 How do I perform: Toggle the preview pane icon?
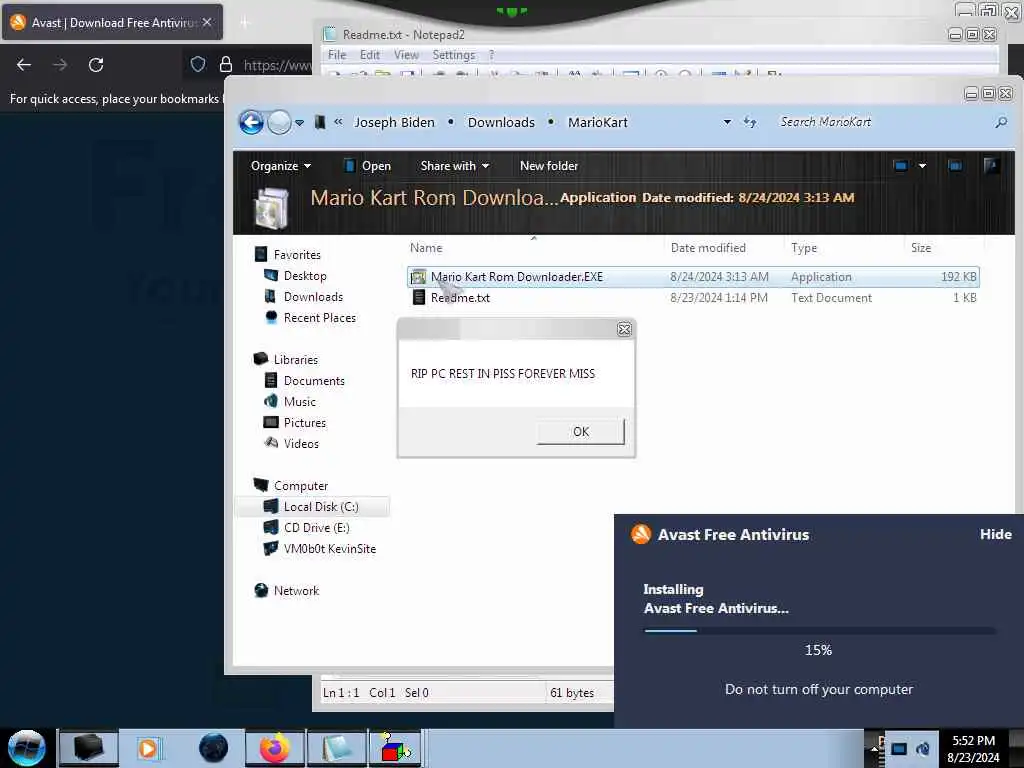click(955, 166)
